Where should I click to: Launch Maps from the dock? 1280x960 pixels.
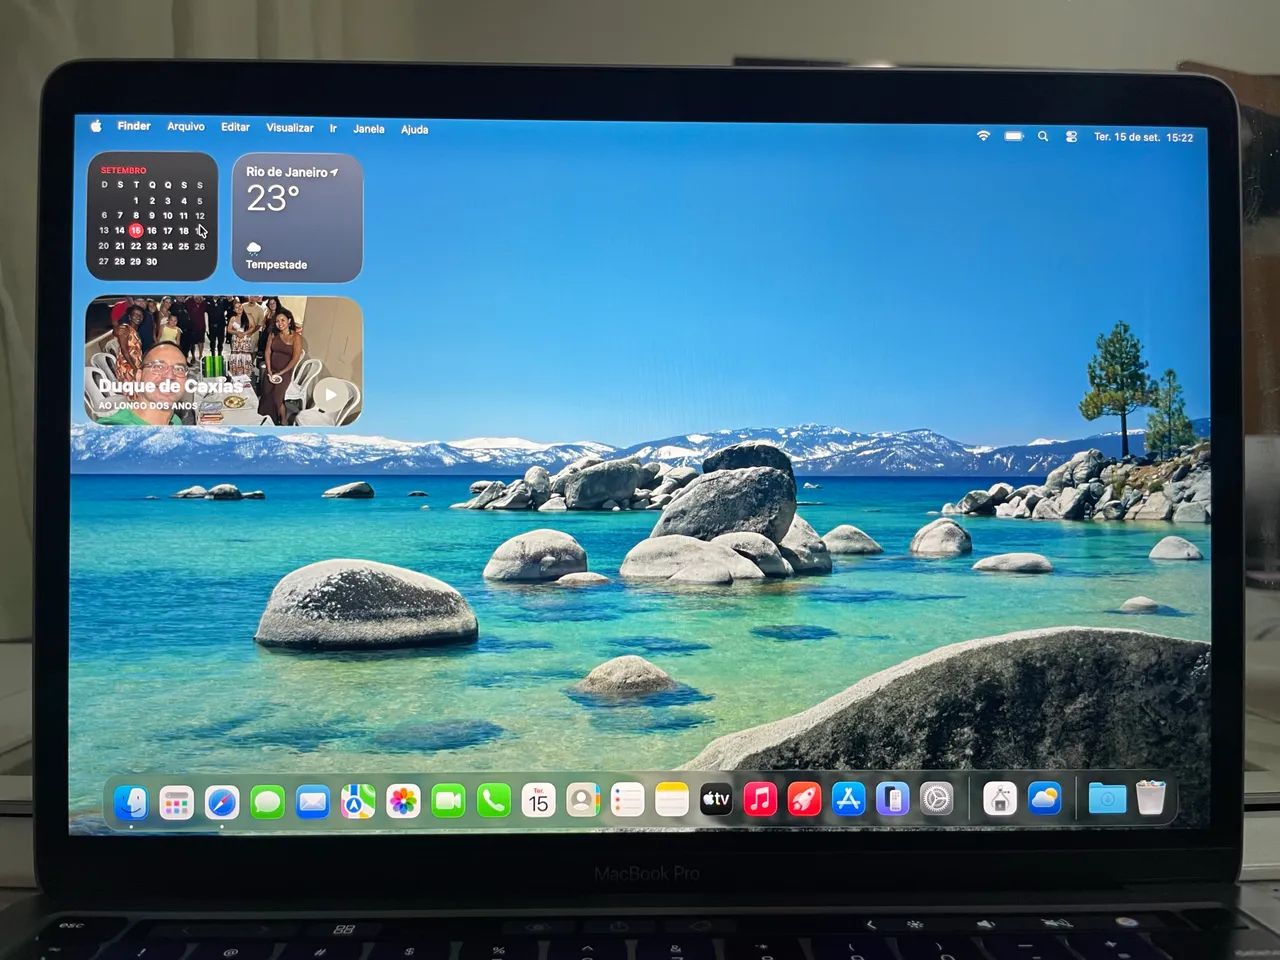(358, 801)
